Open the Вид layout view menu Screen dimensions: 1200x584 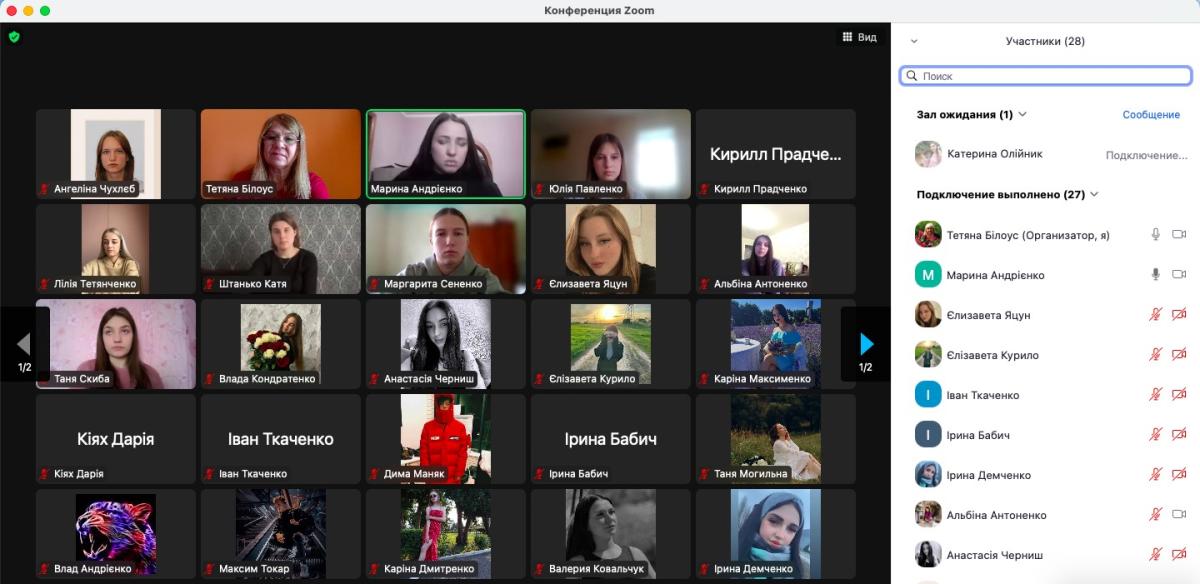[859, 37]
